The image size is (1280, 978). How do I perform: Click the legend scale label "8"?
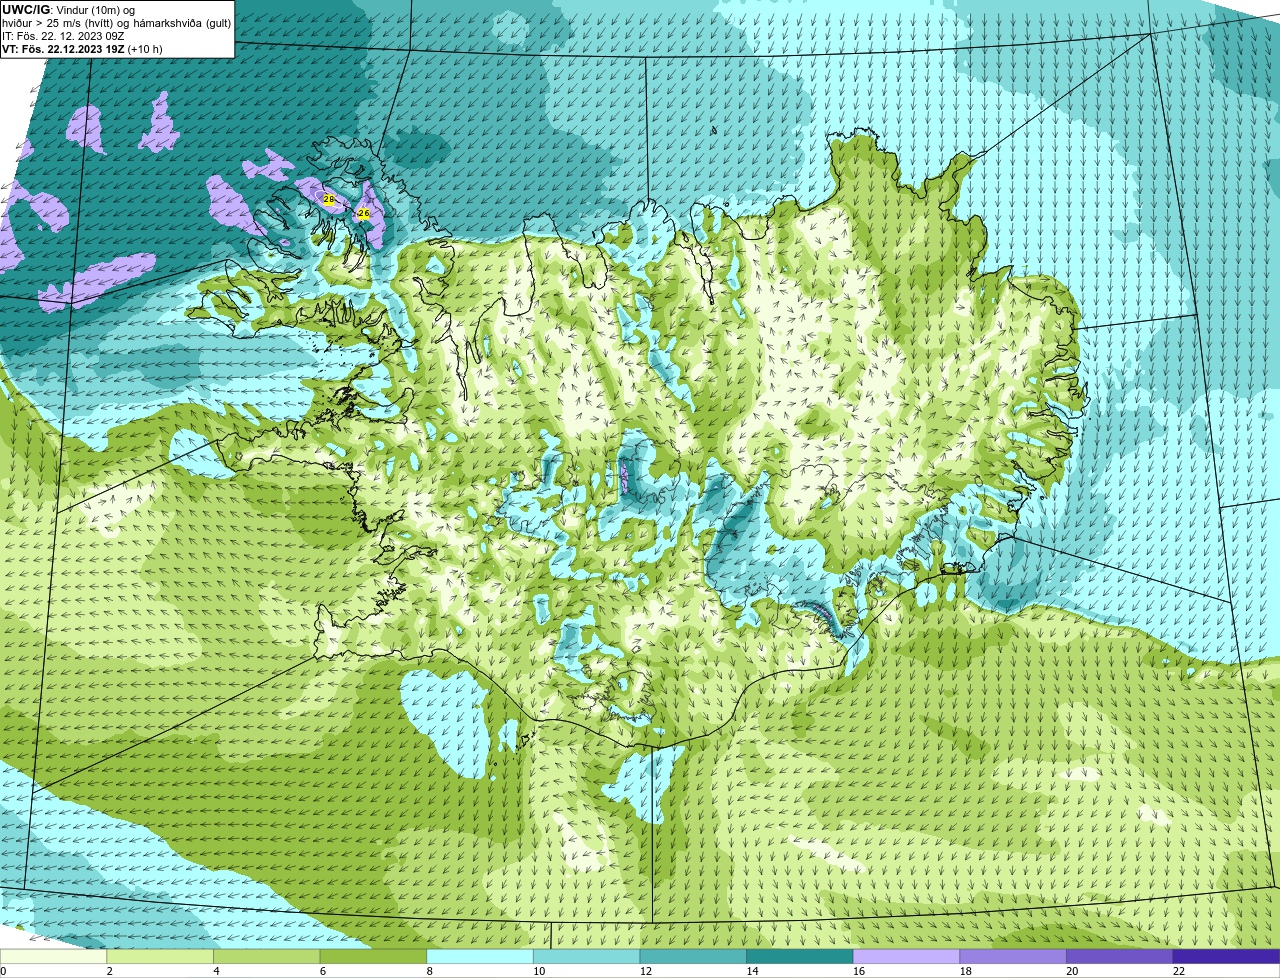(429, 971)
